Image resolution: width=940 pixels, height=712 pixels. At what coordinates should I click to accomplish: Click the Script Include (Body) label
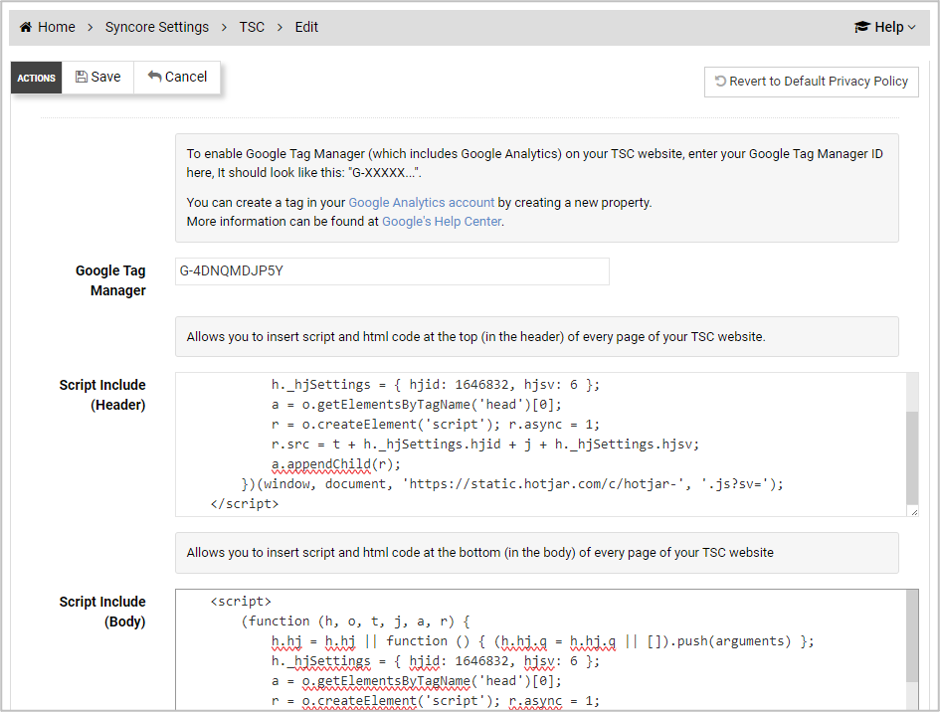coord(103,611)
